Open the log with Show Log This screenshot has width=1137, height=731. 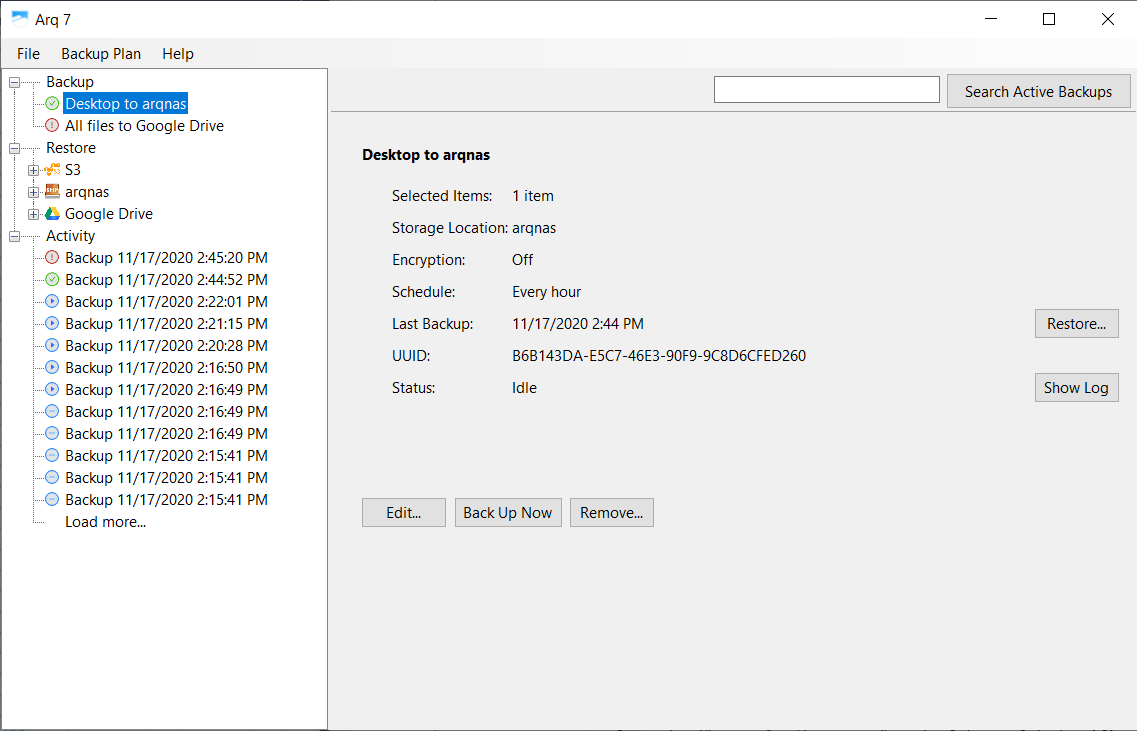(x=1076, y=387)
